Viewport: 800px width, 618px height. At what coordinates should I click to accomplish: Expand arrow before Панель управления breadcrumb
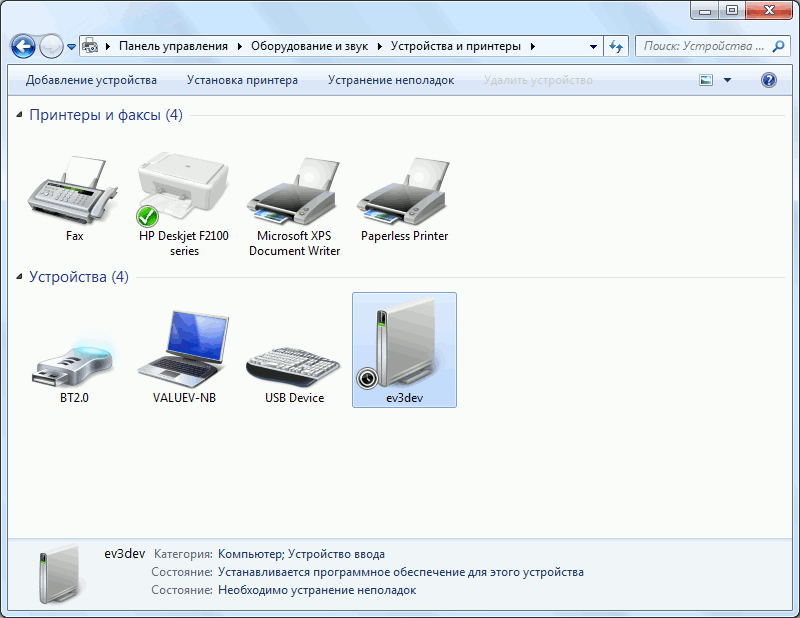pyautogui.click(x=108, y=46)
